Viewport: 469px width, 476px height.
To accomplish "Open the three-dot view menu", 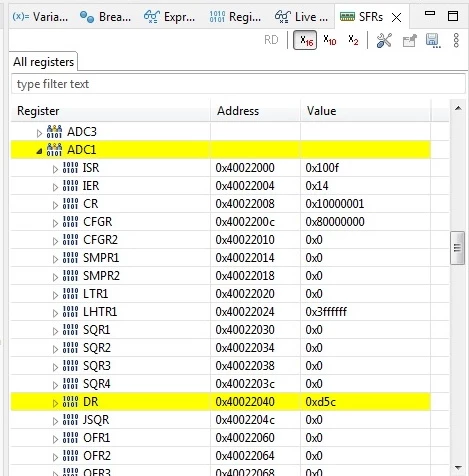I will (456, 40).
